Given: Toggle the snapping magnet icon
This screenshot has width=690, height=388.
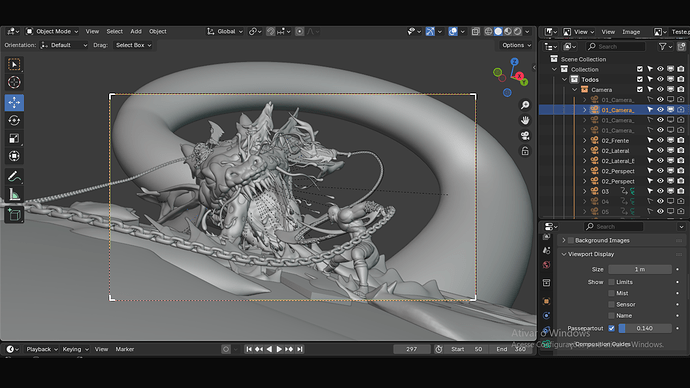Looking at the screenshot, I should pos(271,32).
